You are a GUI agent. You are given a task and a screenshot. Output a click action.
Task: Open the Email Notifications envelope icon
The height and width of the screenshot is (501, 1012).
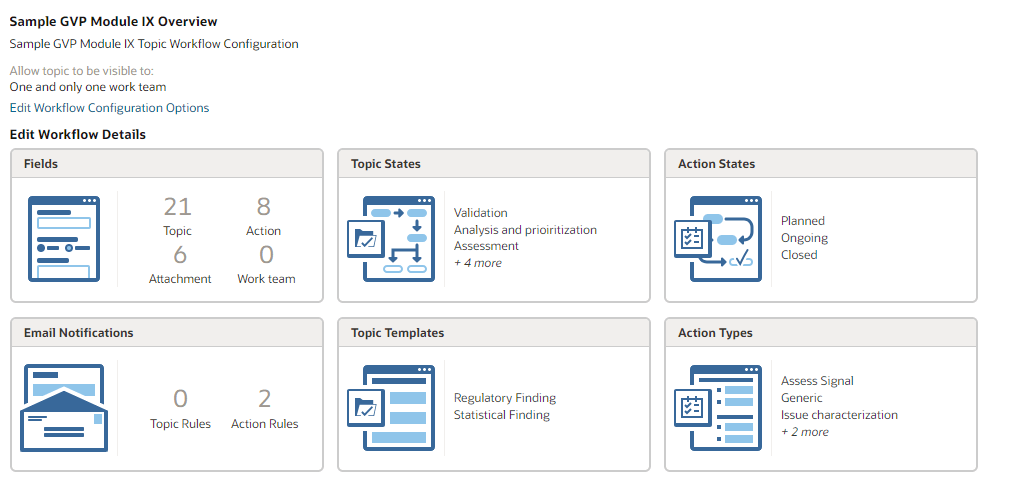tap(64, 408)
